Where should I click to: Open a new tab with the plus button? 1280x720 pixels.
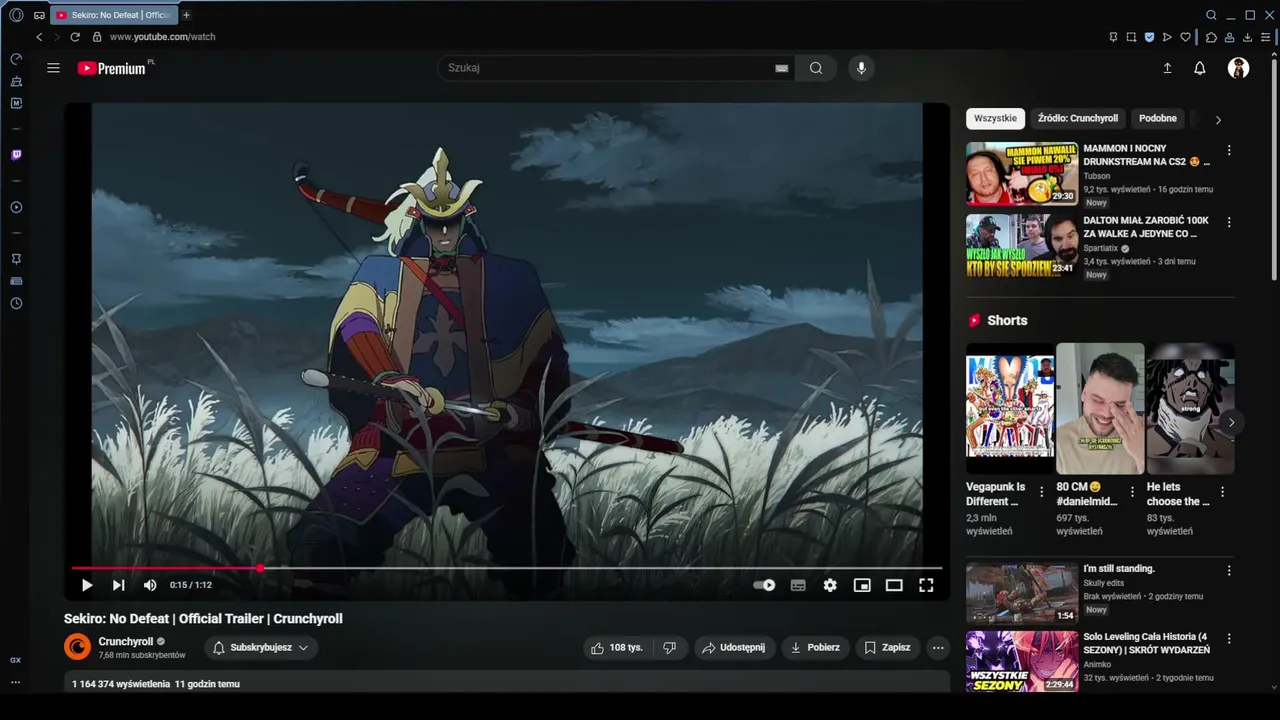pyautogui.click(x=186, y=15)
